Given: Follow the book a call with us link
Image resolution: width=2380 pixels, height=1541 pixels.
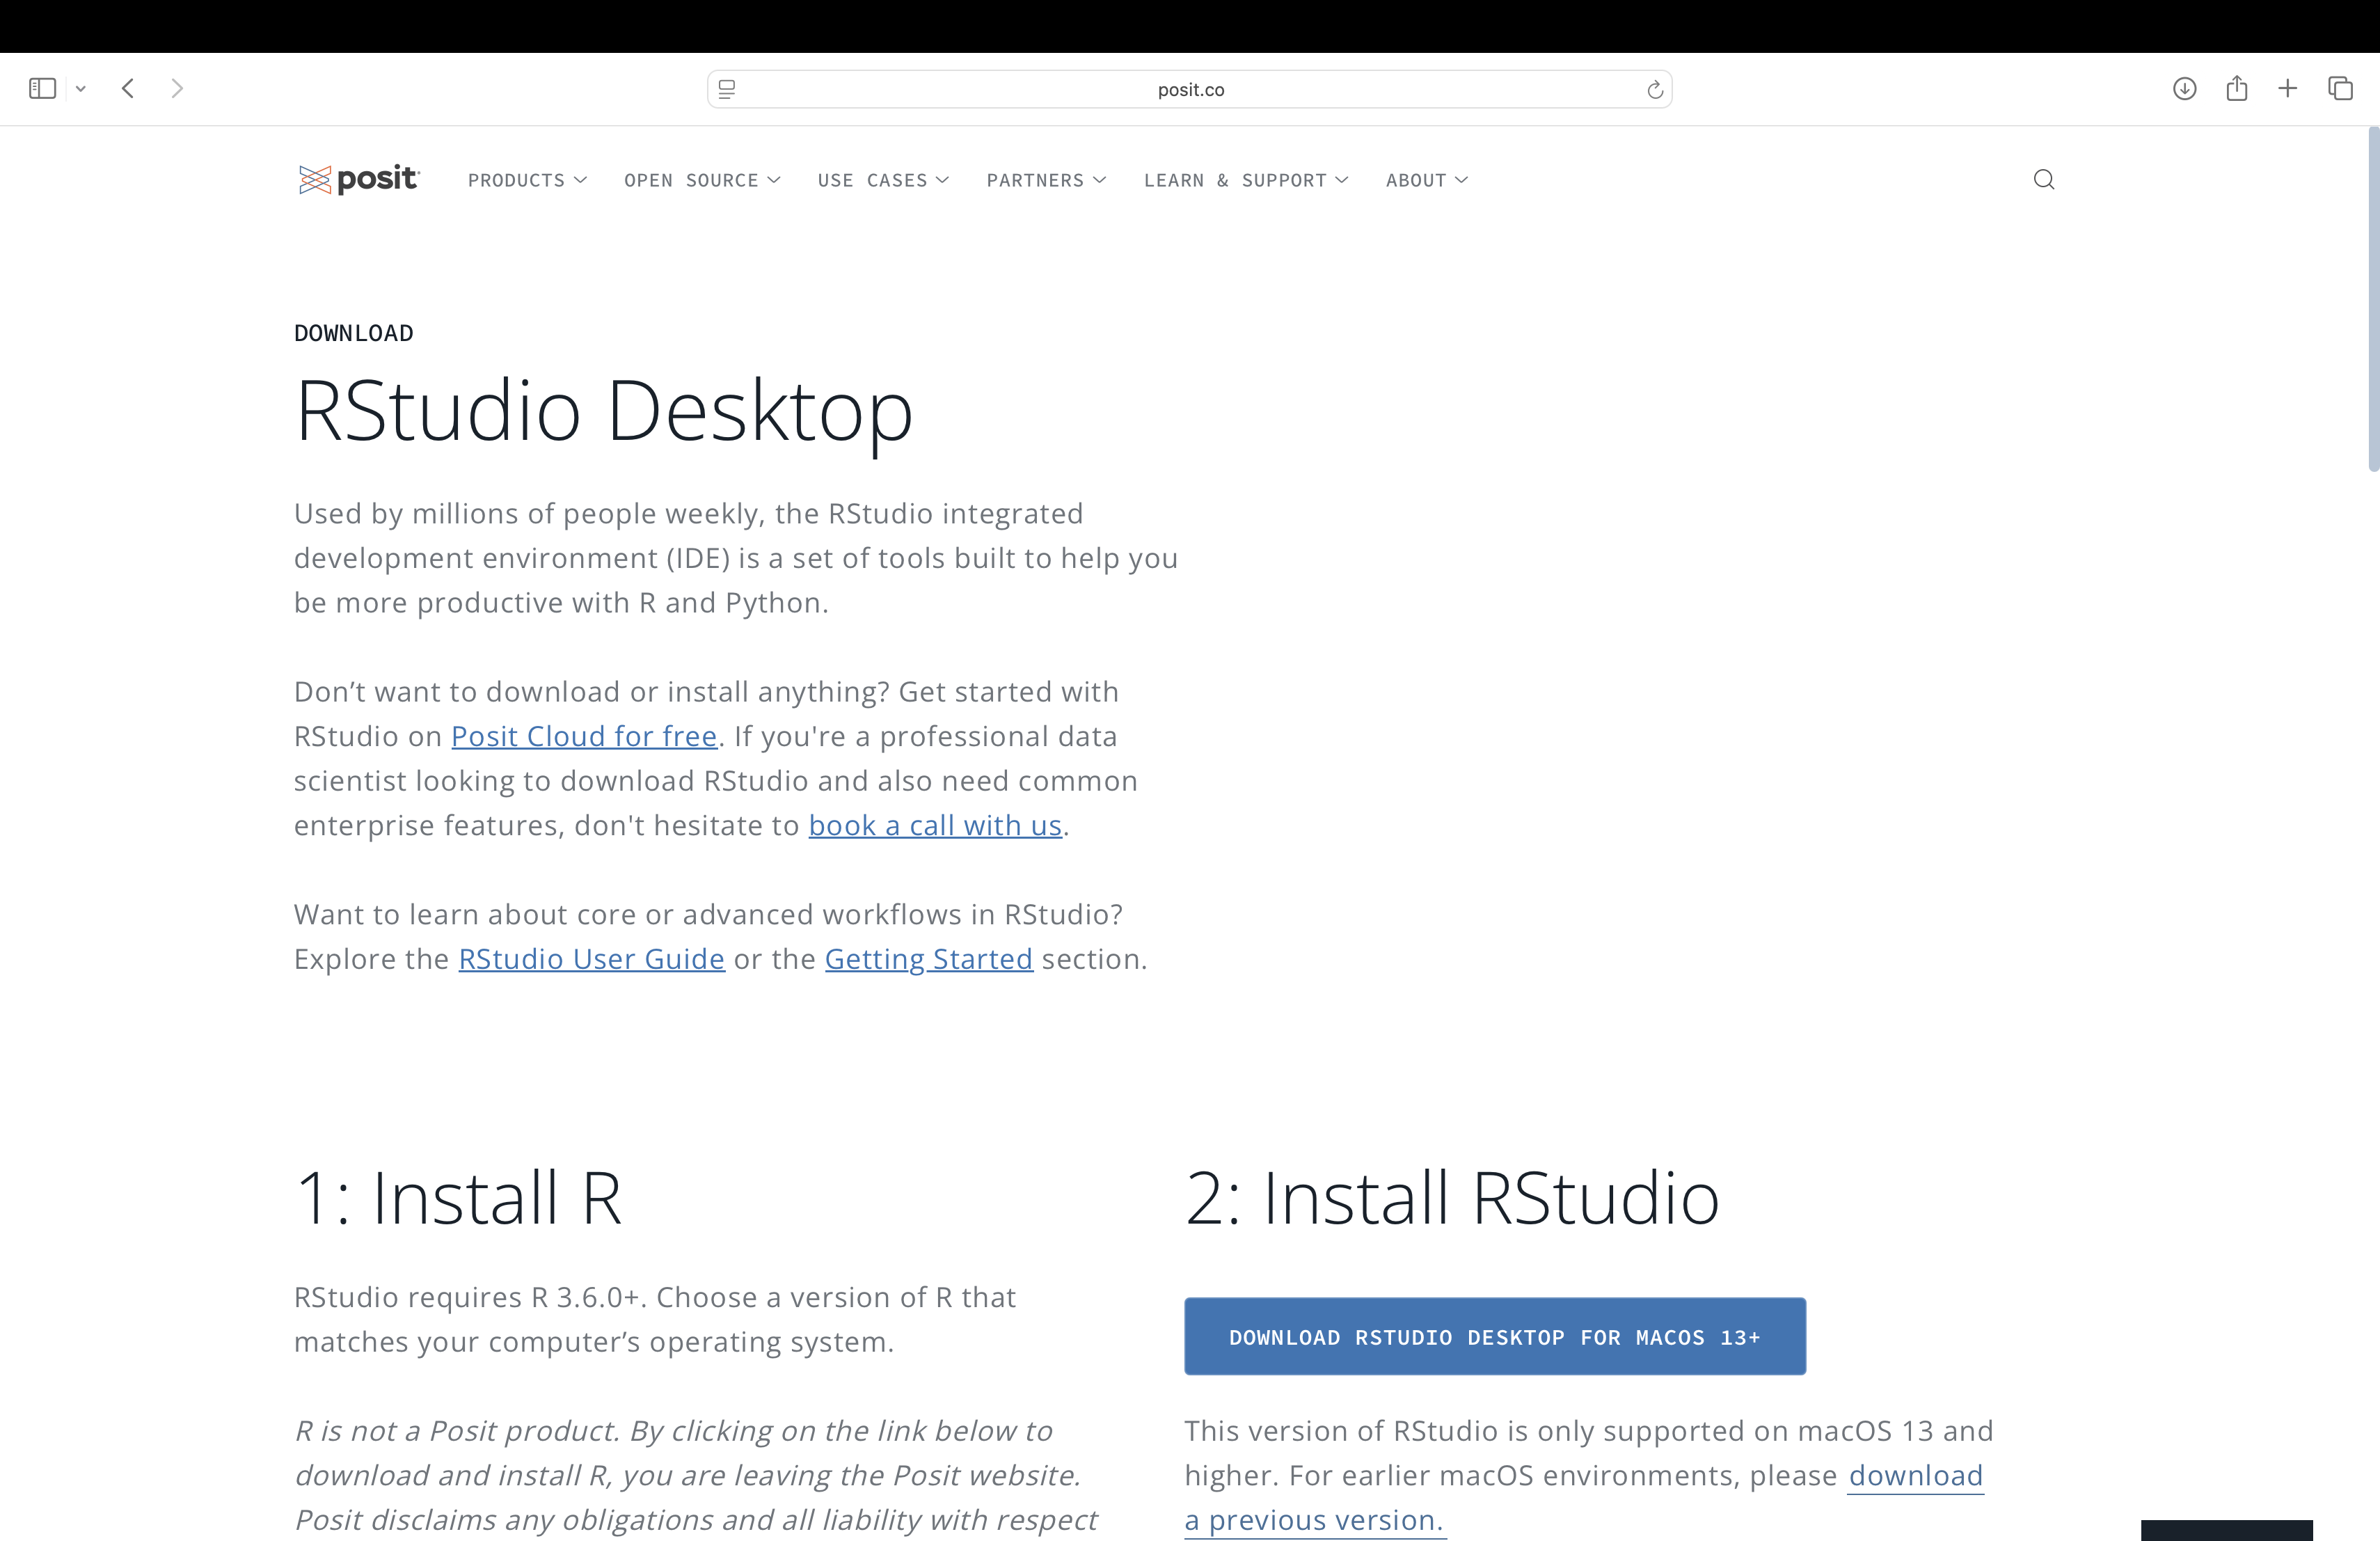Looking at the screenshot, I should pyautogui.click(x=935, y=825).
